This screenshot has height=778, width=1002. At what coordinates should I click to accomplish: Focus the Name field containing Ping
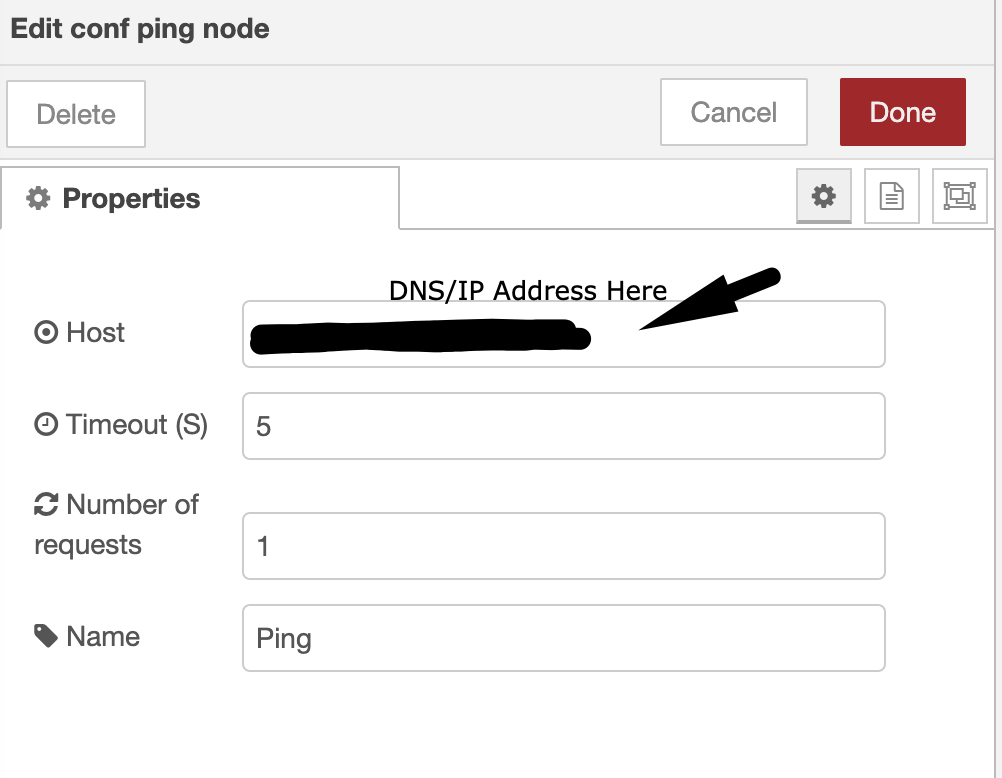pos(564,638)
